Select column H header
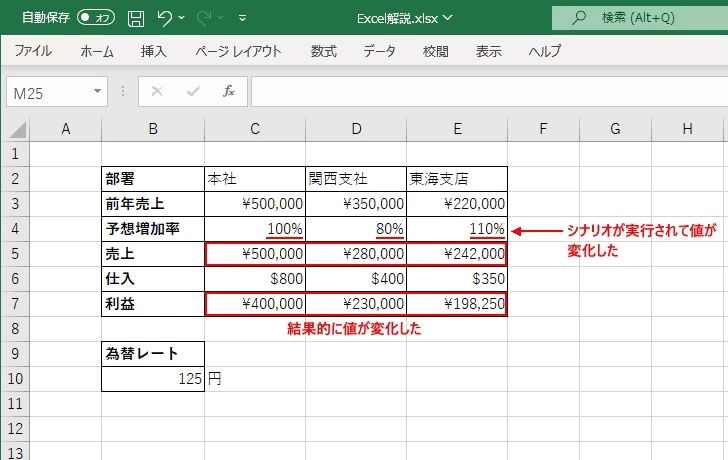 pos(688,129)
